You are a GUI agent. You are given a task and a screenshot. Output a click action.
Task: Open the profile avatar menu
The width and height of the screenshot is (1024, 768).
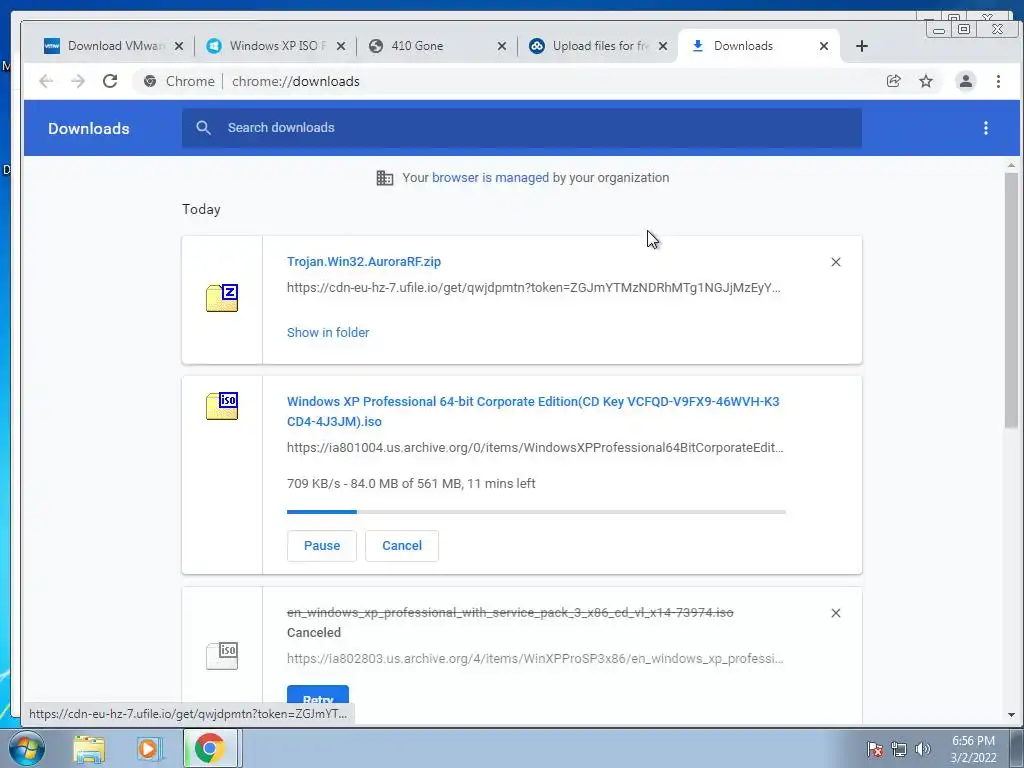point(965,81)
